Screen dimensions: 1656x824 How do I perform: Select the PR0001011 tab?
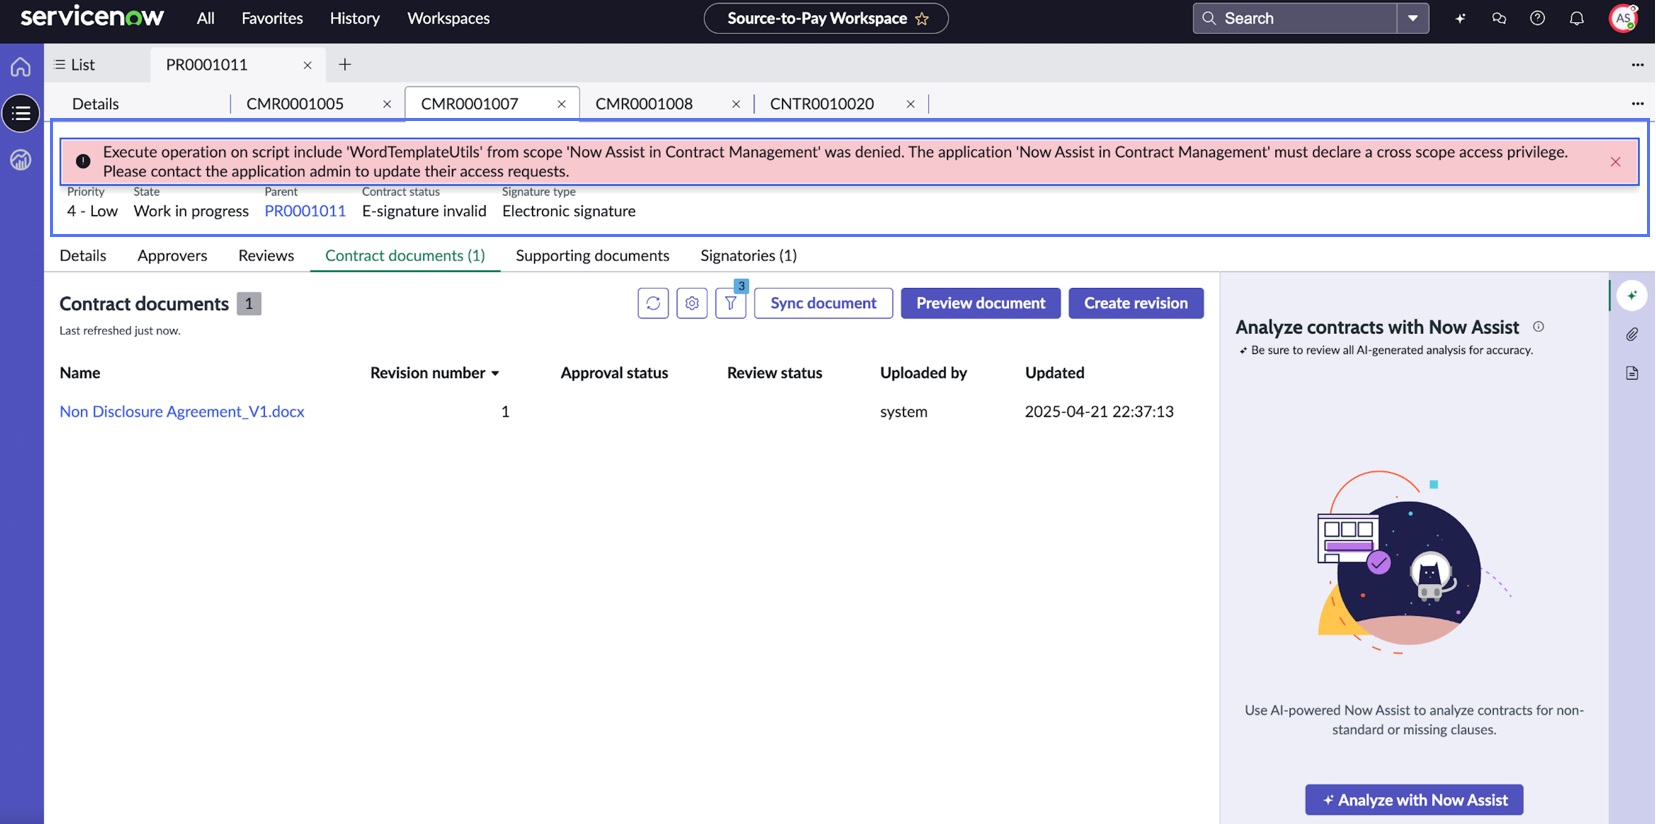click(207, 65)
